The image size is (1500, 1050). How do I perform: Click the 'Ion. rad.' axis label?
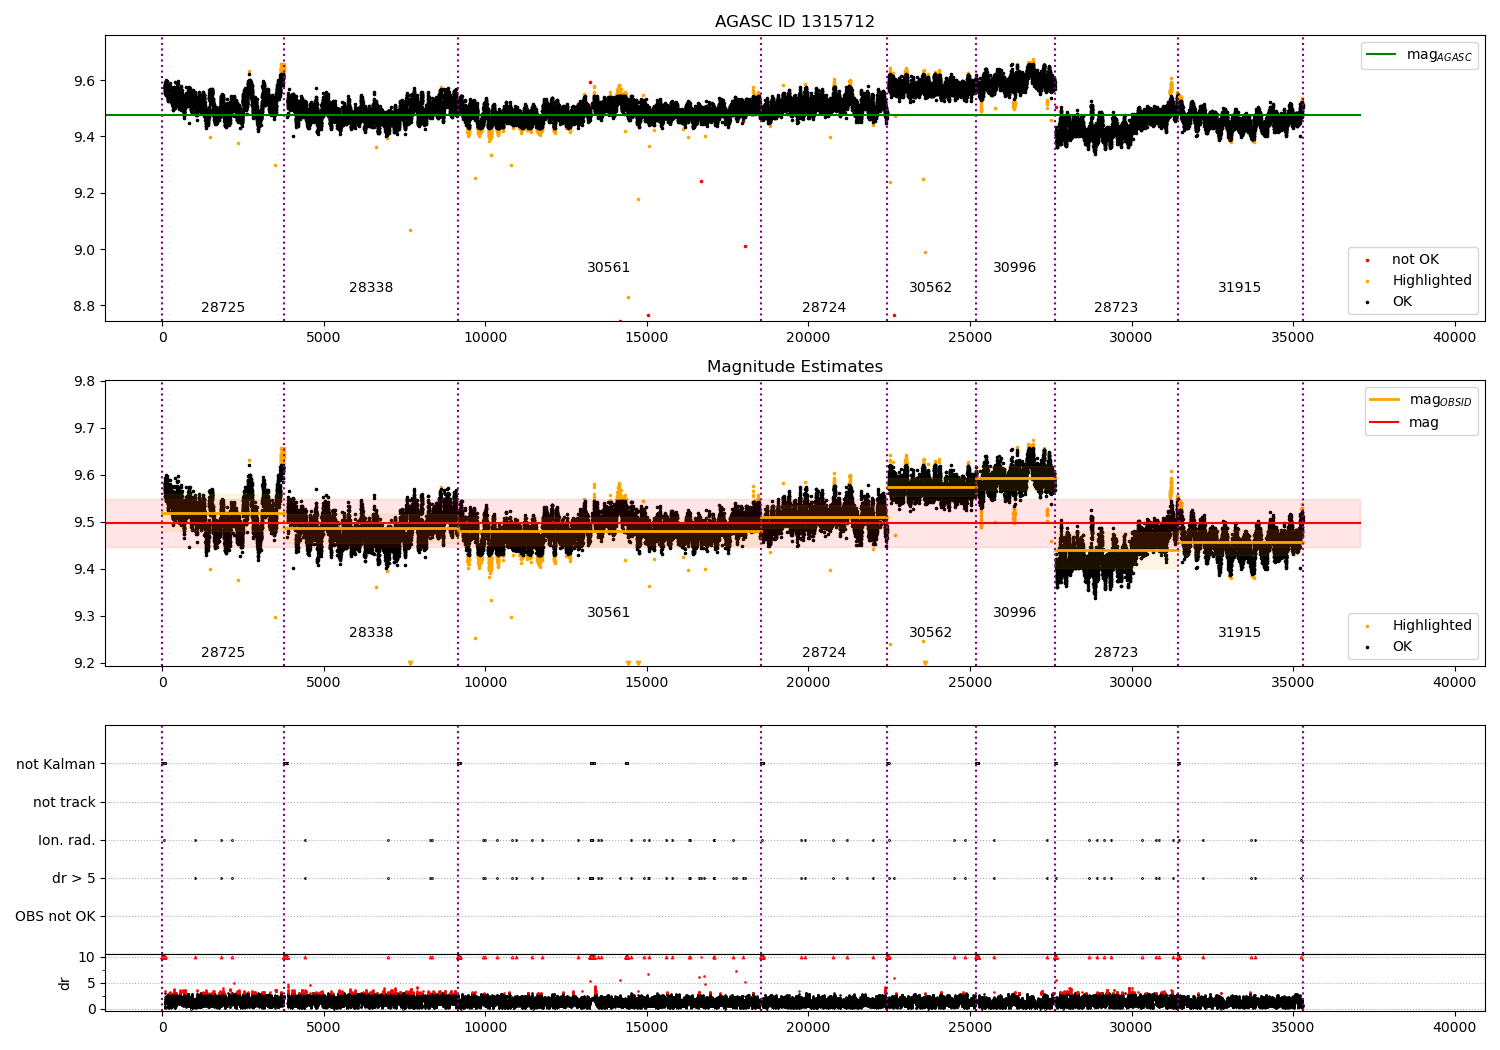click(x=67, y=840)
